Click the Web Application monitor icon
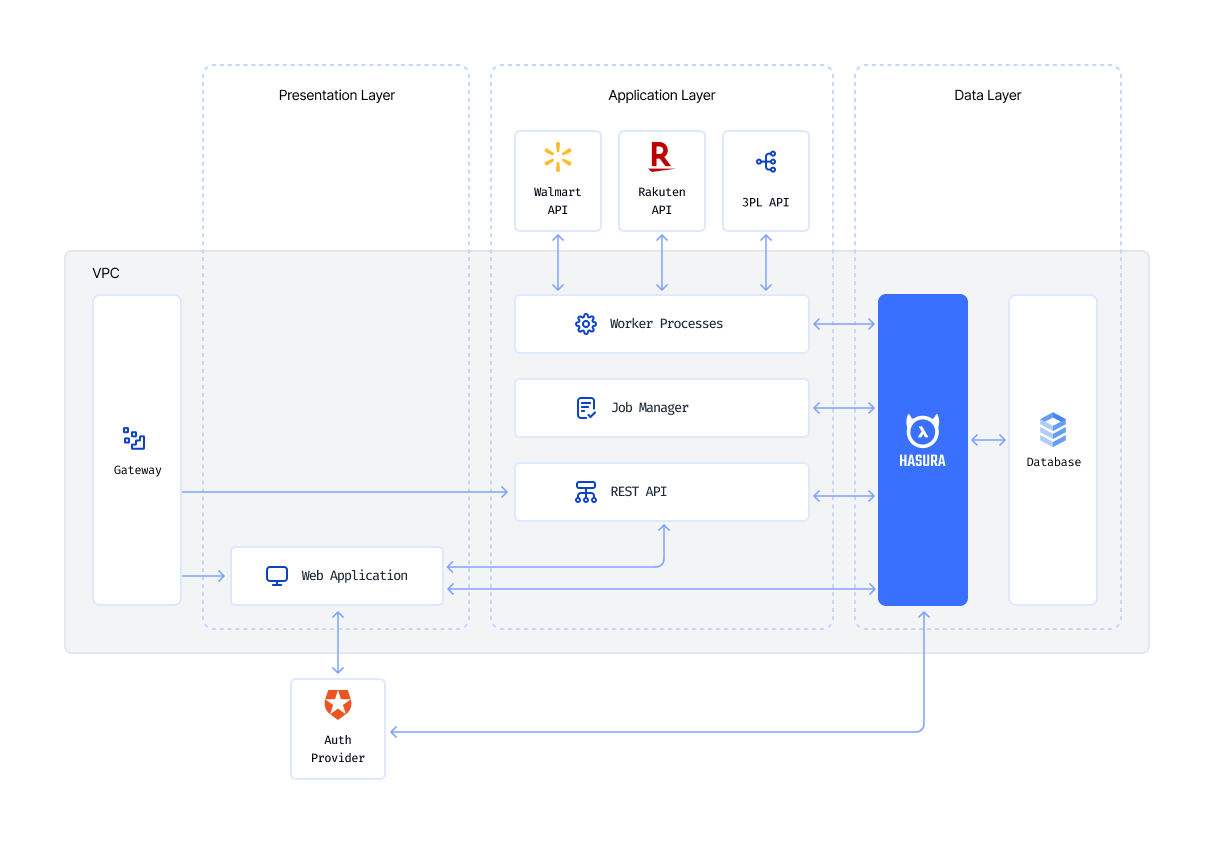Image resolution: width=1214 pixels, height=844 pixels. (x=277, y=576)
